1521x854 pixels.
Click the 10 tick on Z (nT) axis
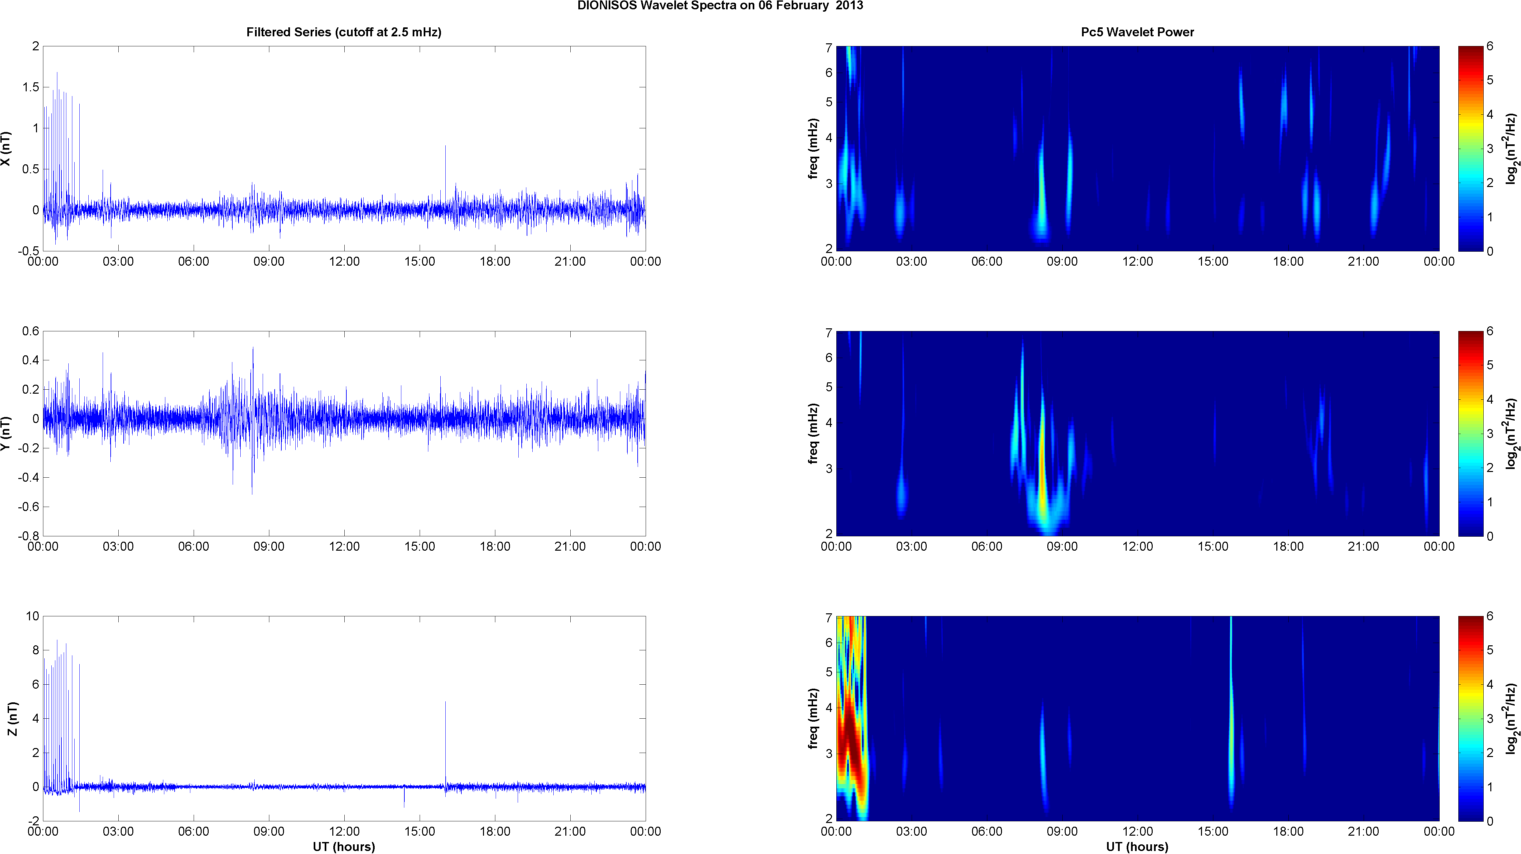pos(34,616)
